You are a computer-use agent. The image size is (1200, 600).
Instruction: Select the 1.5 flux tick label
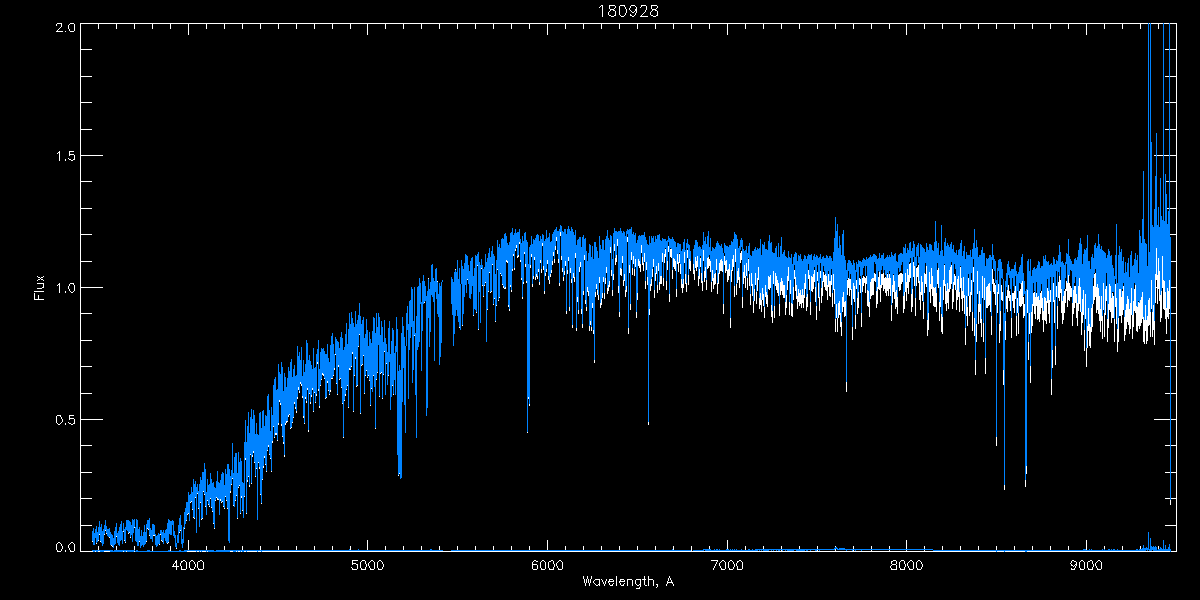pos(65,157)
